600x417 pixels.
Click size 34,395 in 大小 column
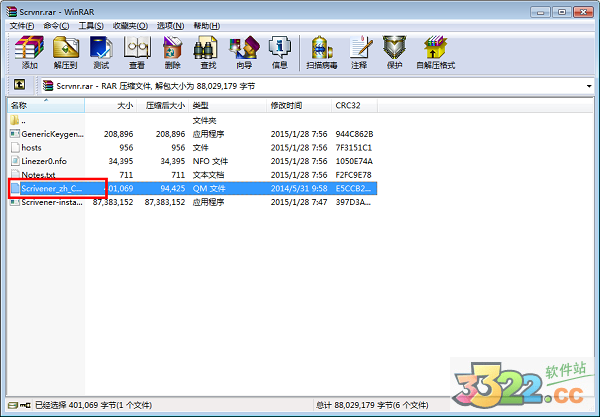(121, 161)
